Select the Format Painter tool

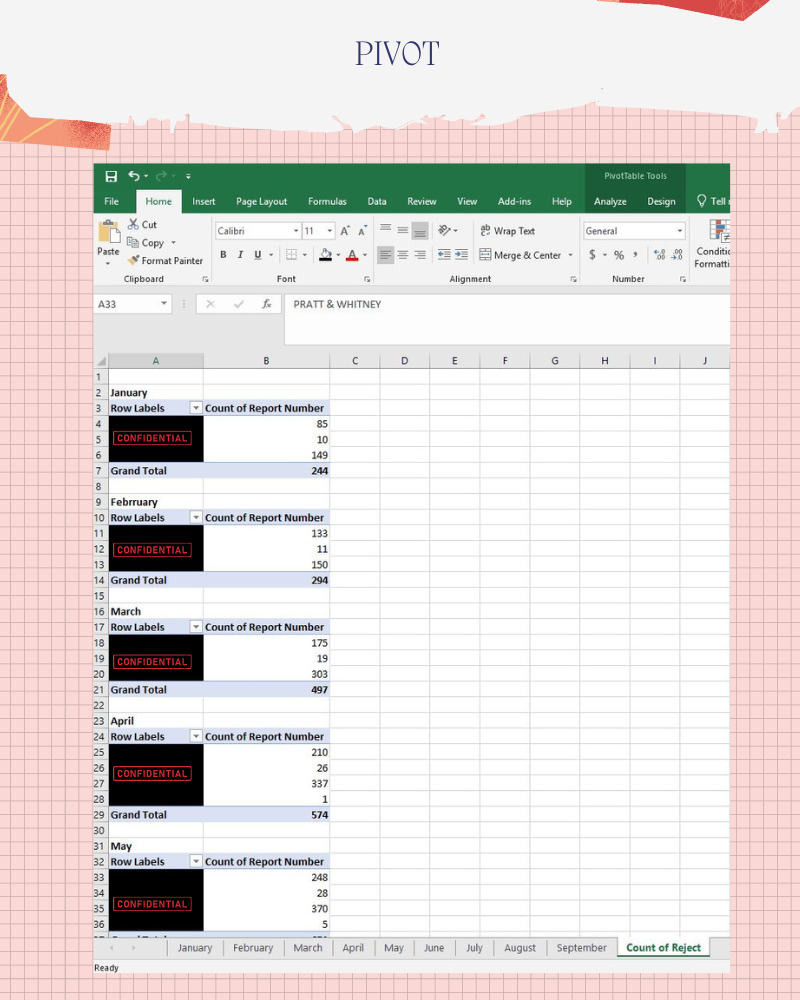(165, 260)
